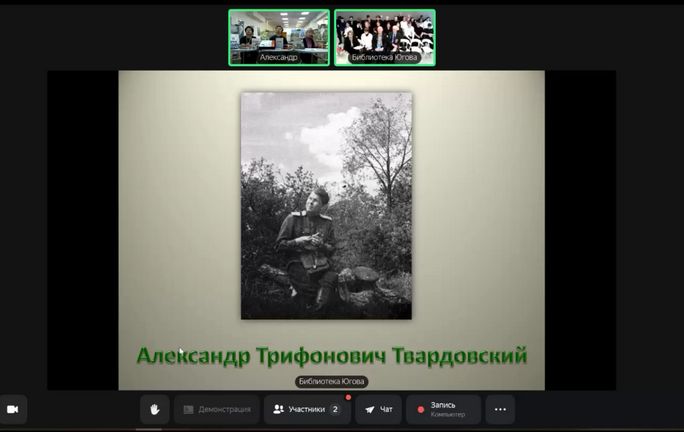Raise hand with the hand icon
Viewport: 684px width, 432px height.
(155, 409)
